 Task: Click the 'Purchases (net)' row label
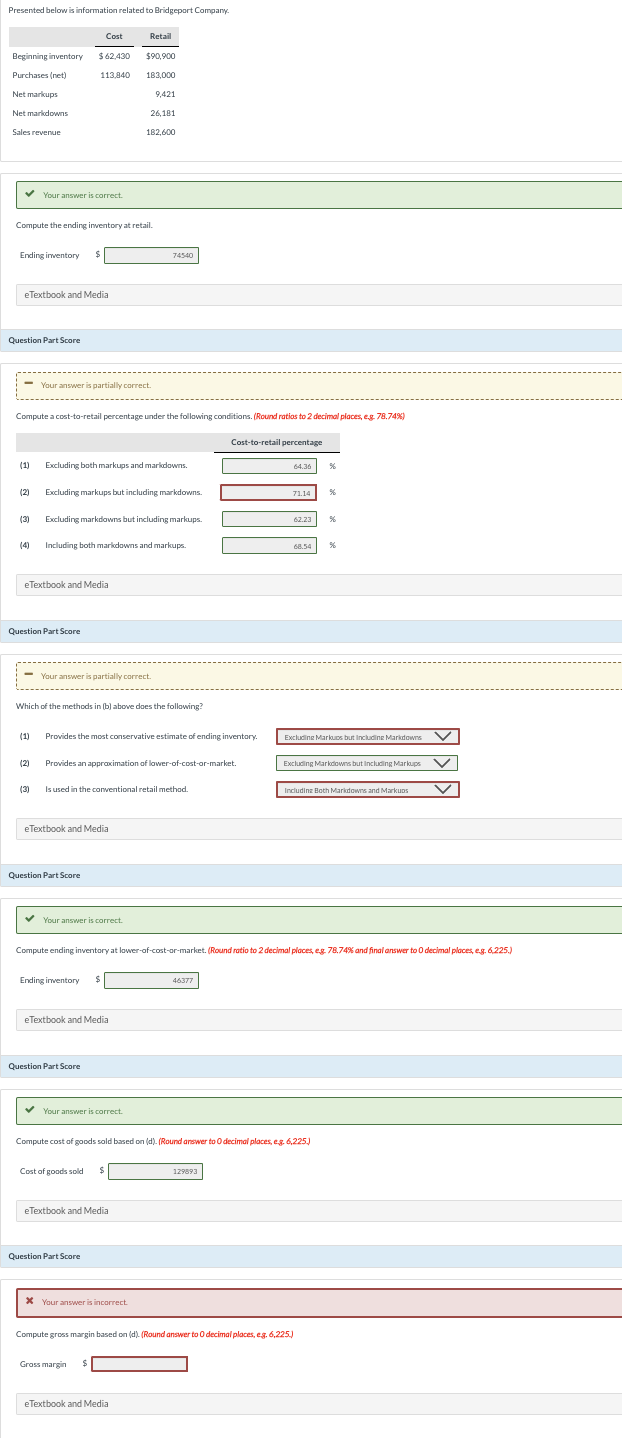(x=39, y=75)
